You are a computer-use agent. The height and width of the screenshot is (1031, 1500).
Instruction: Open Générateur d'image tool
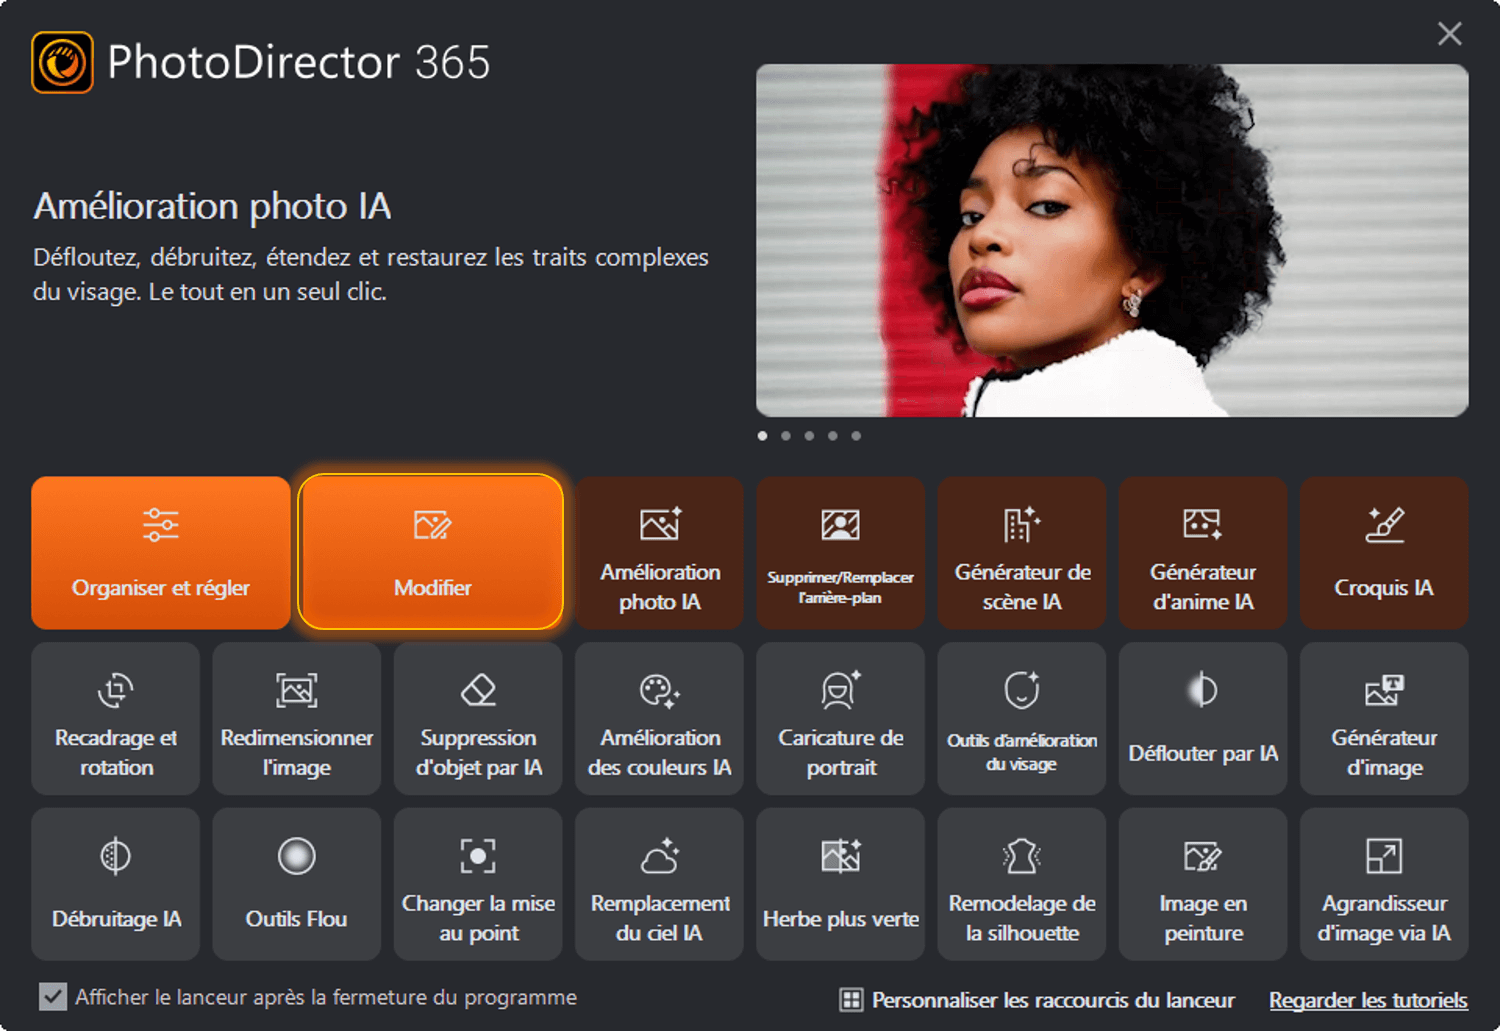click(x=1384, y=718)
